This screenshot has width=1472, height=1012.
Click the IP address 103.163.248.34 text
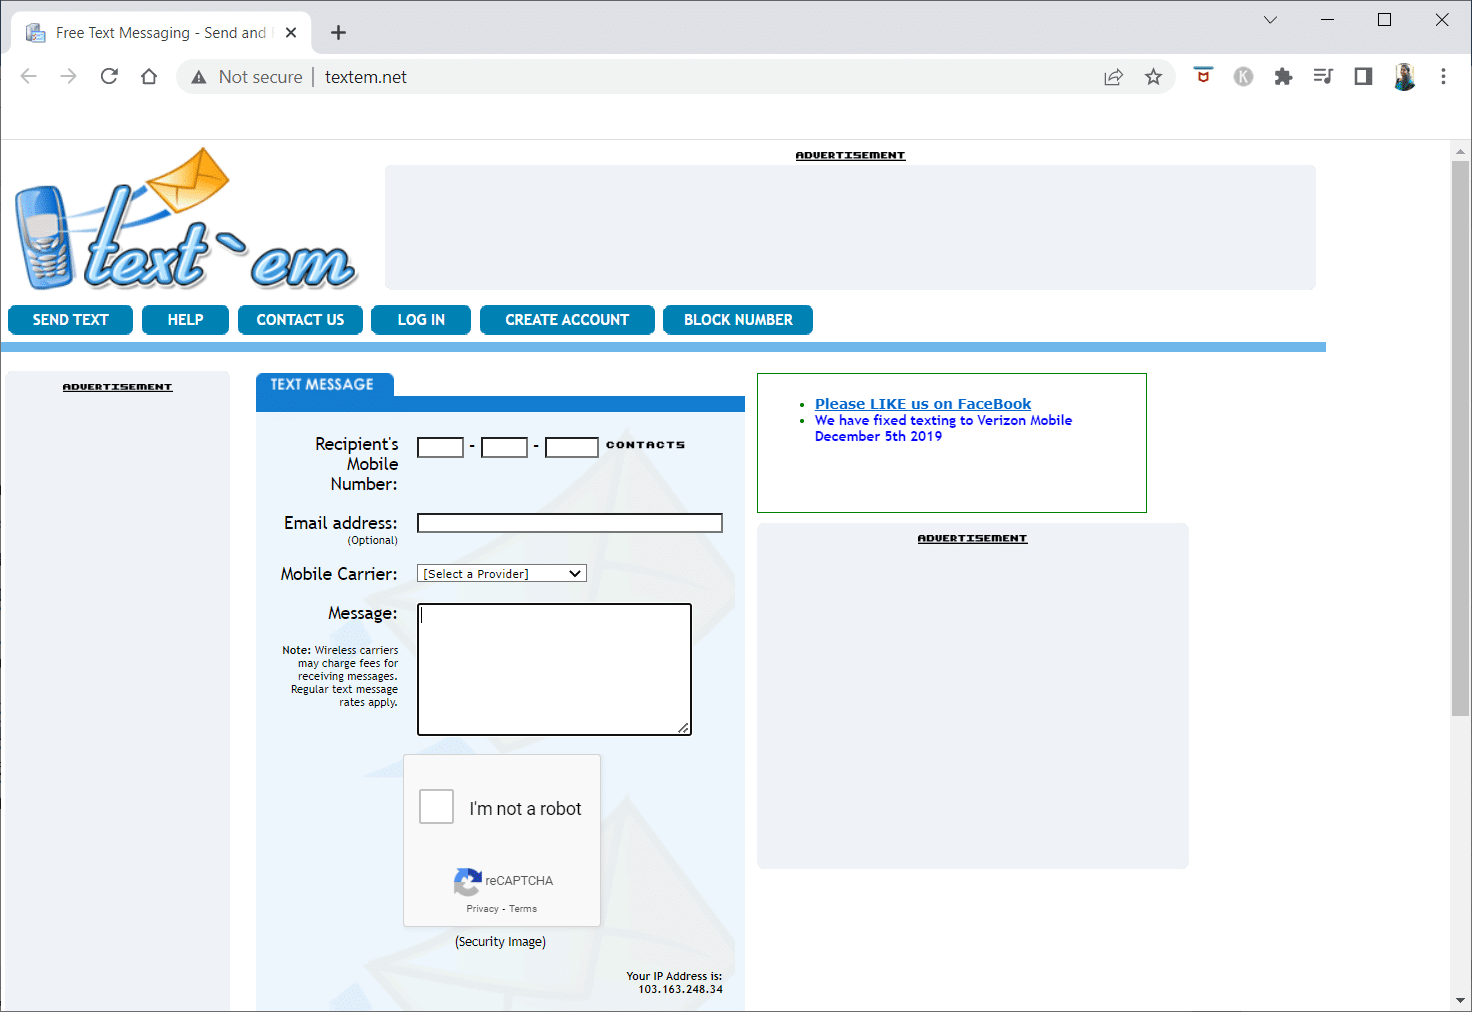pyautogui.click(x=680, y=989)
